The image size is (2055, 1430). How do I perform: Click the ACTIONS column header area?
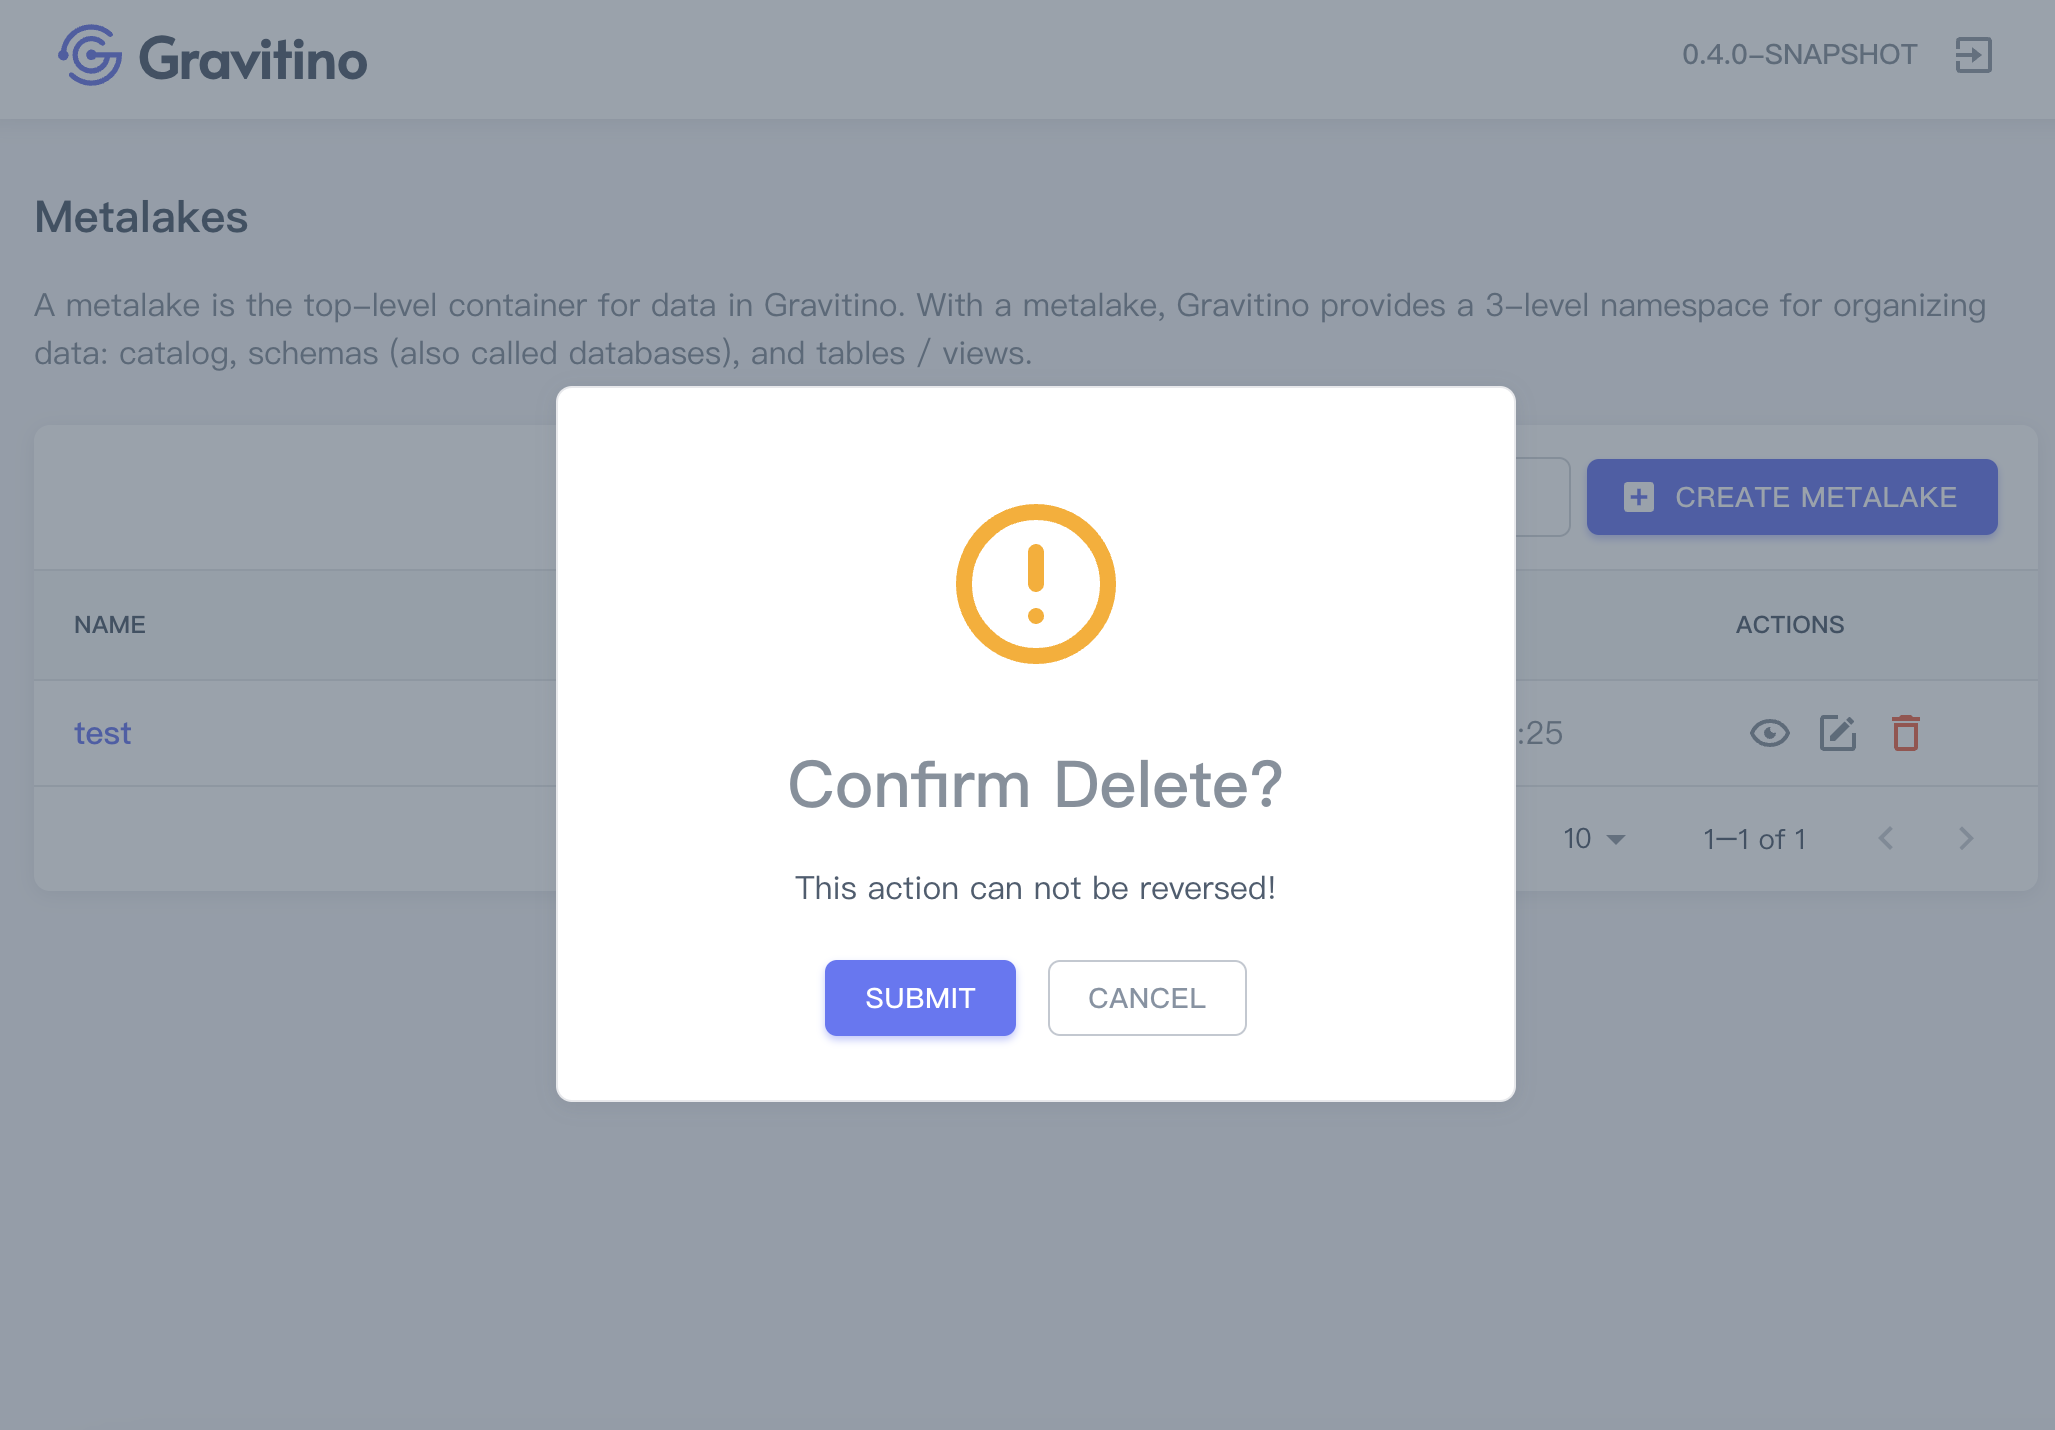point(1791,624)
